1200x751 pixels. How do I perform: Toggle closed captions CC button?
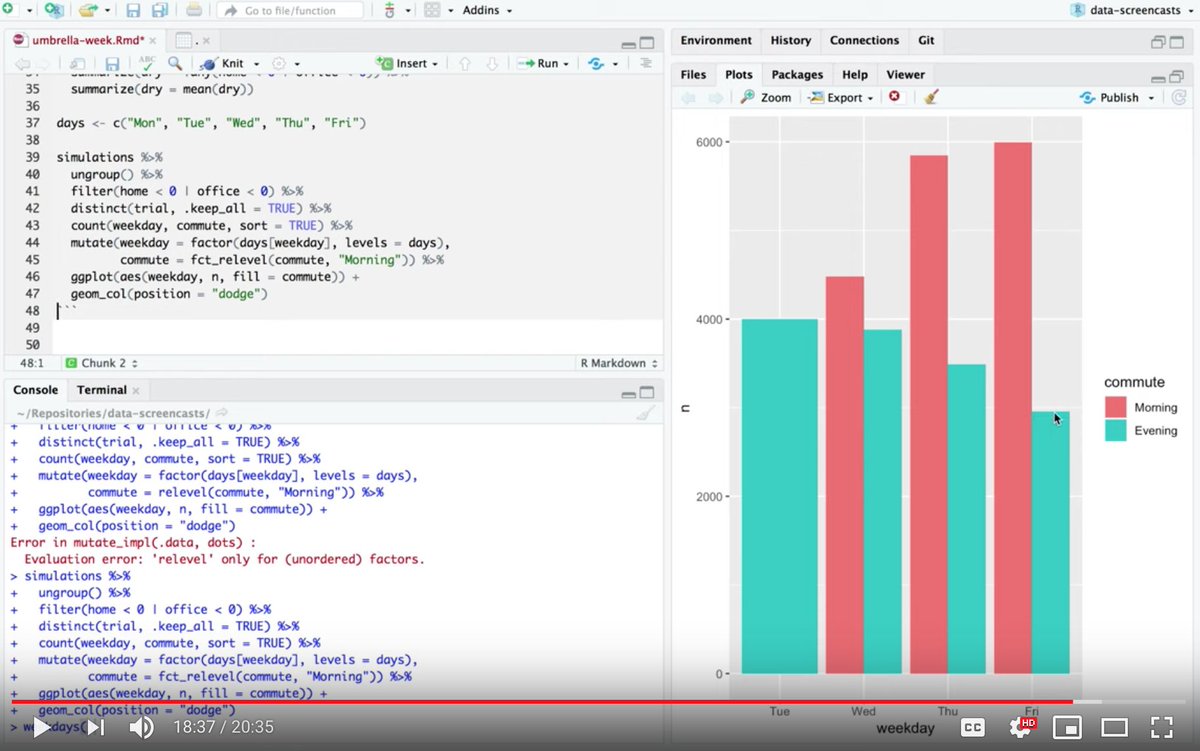point(971,727)
